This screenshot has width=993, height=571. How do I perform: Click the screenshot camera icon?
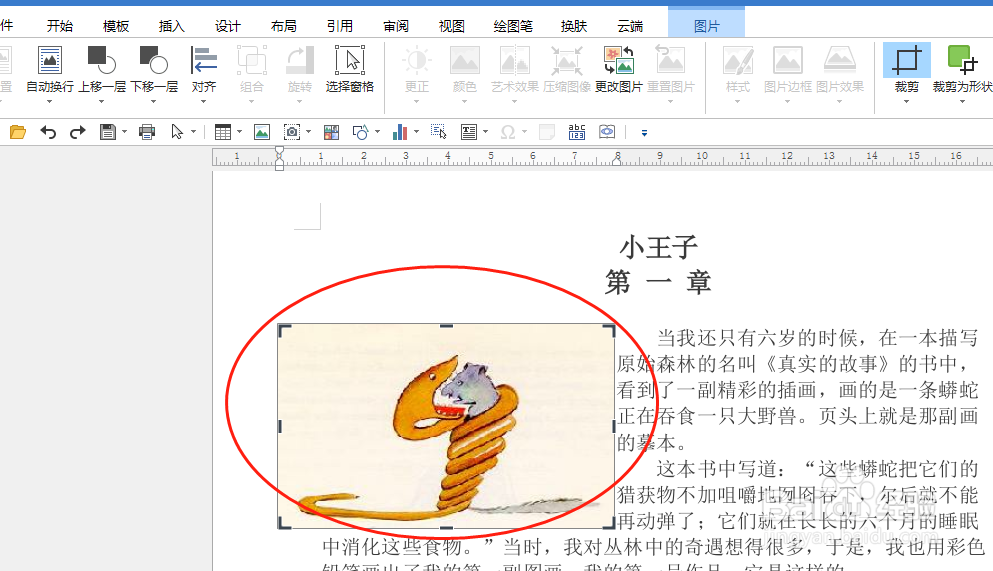click(x=292, y=132)
